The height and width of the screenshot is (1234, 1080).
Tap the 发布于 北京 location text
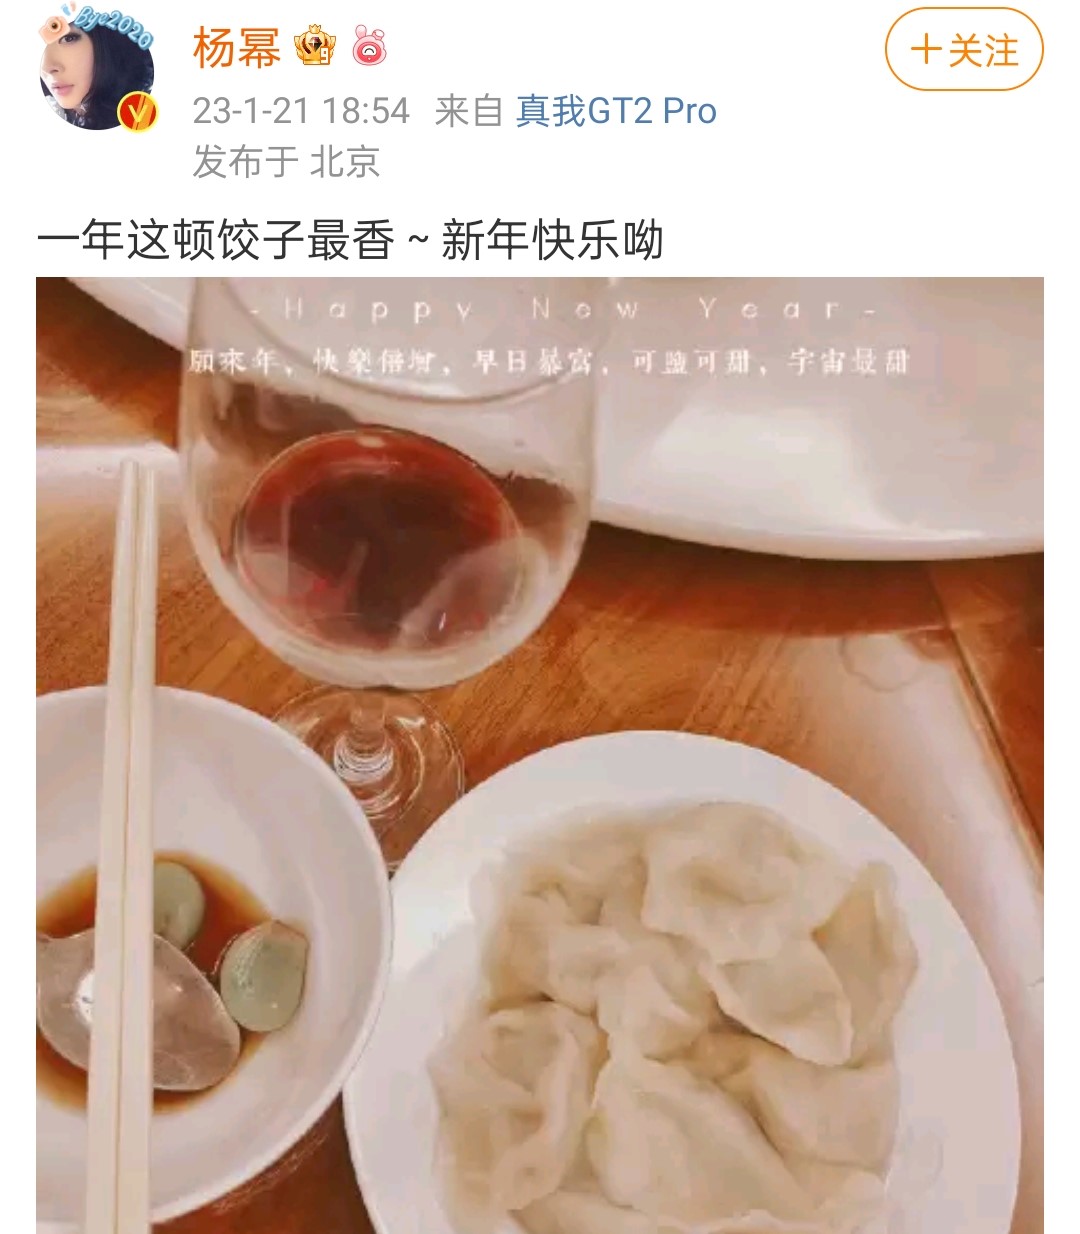tap(286, 161)
